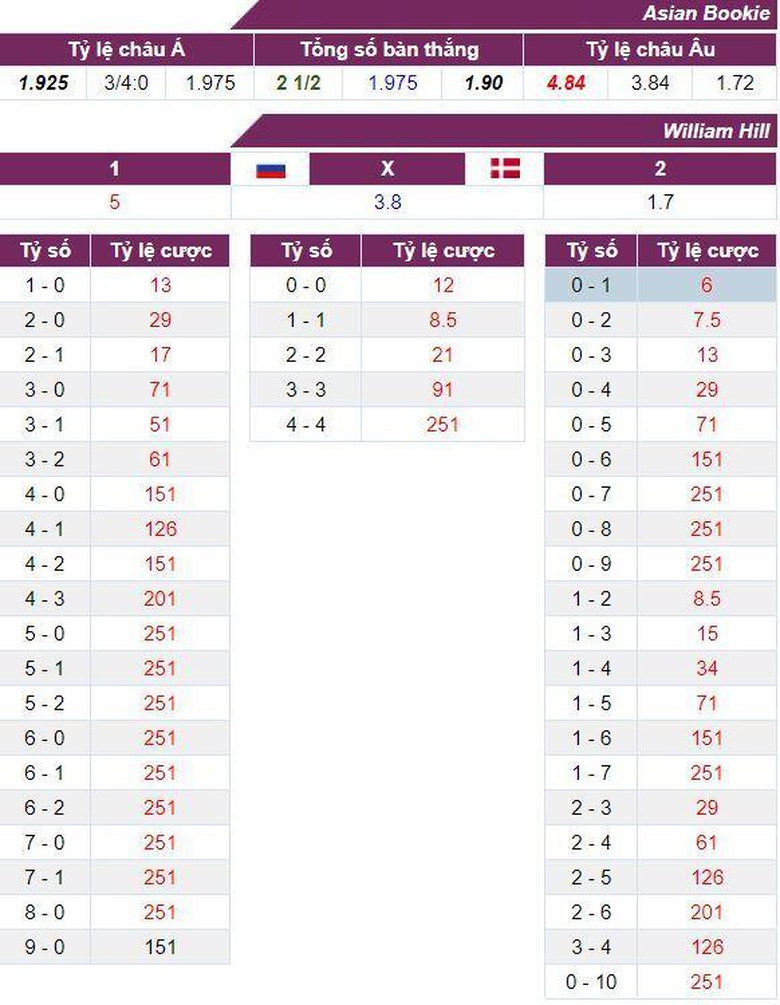Click the 3/4:0 Asian handicap value

(126, 83)
